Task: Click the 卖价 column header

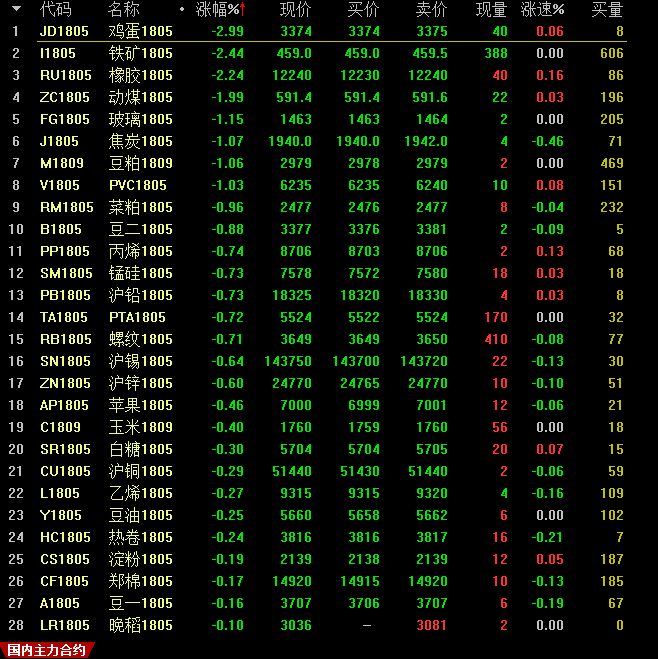Action: point(430,10)
